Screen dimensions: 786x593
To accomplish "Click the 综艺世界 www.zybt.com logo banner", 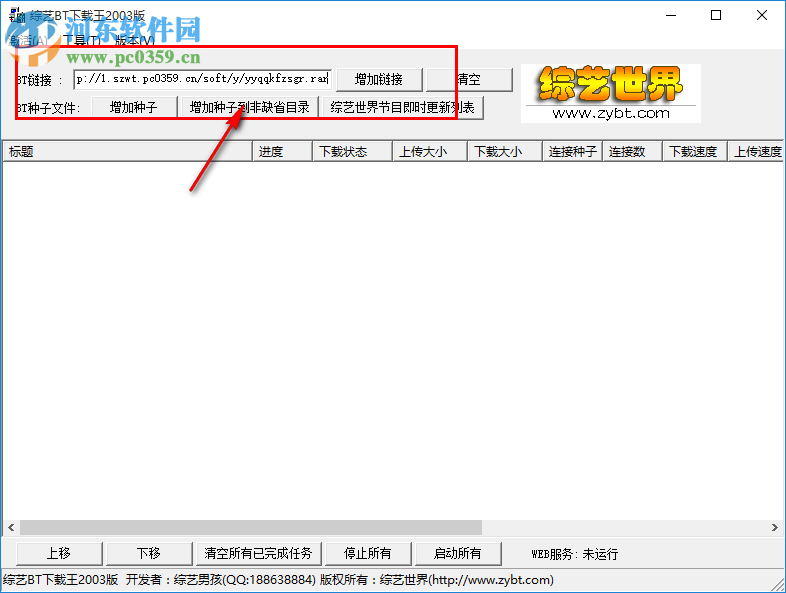I will pyautogui.click(x=611, y=93).
